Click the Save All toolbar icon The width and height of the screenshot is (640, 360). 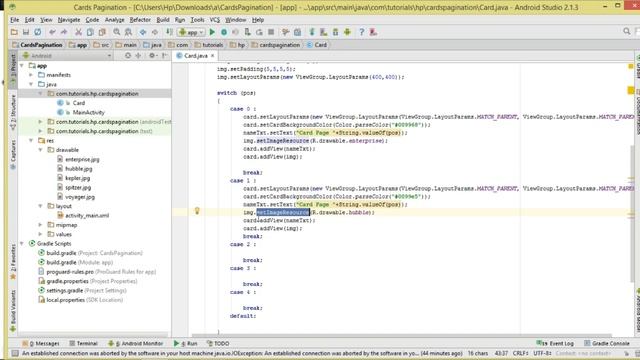tap(26, 32)
